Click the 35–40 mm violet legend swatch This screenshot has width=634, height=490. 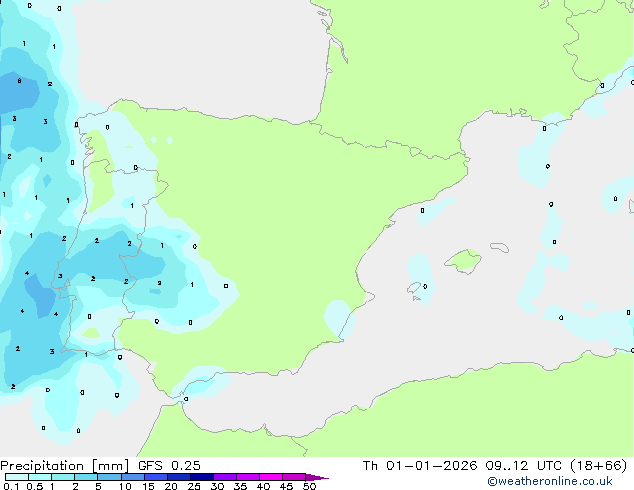point(248,477)
